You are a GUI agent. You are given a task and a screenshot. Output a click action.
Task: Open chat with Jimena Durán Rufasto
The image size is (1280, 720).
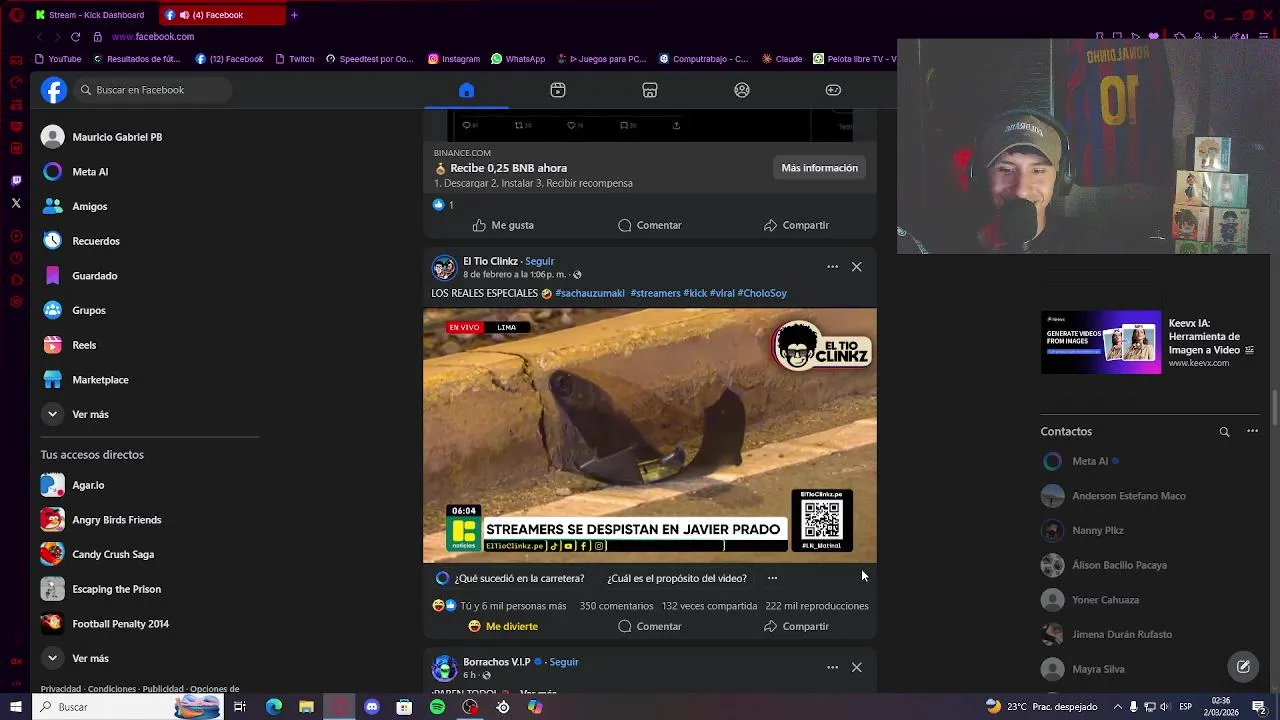[1107, 634]
